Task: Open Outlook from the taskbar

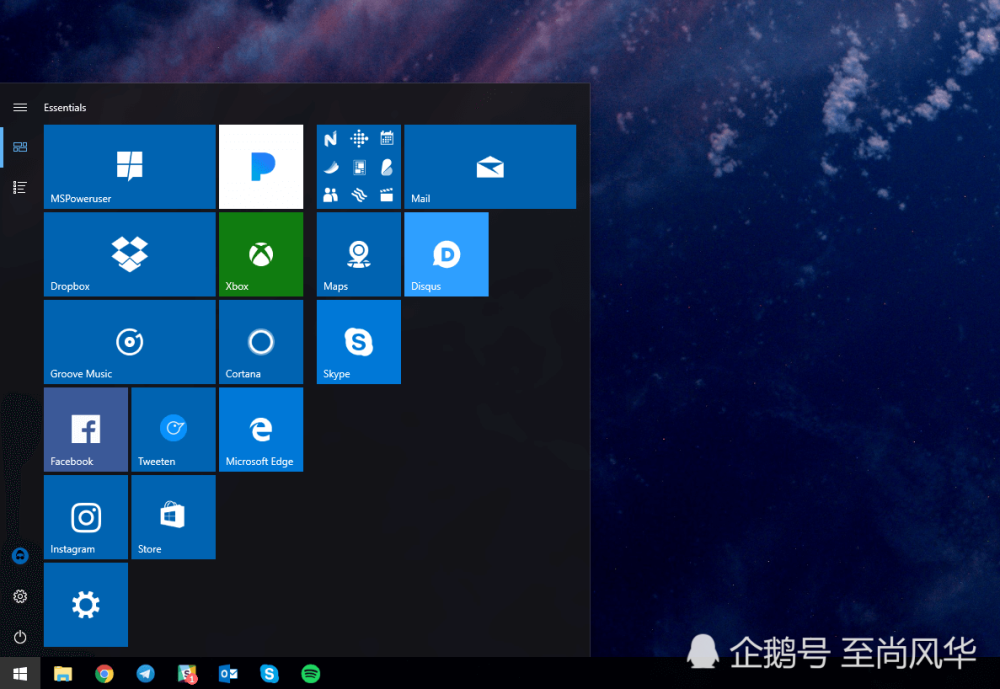Action: tap(228, 673)
